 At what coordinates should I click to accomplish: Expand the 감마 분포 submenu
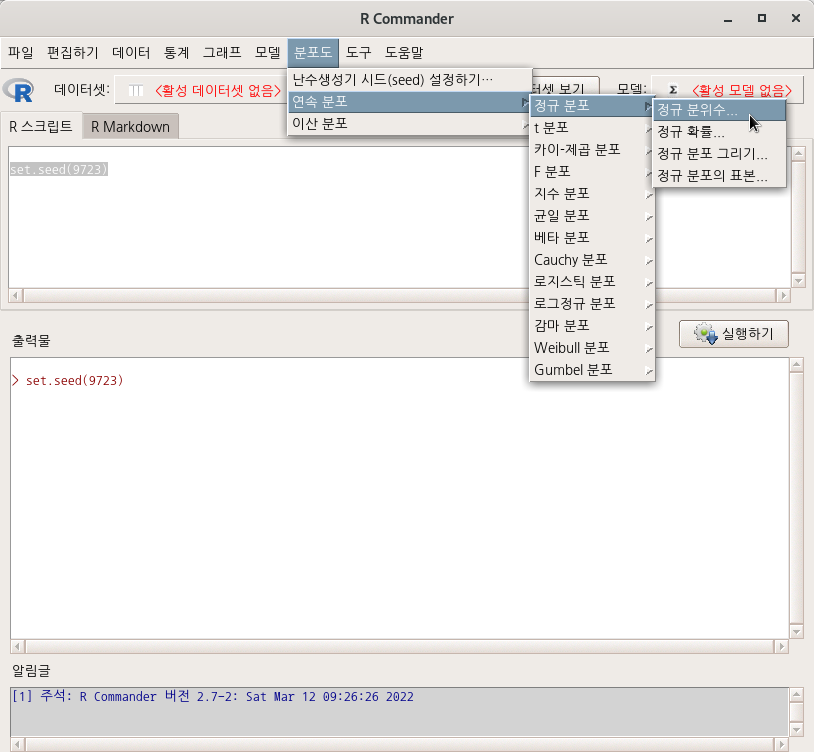pyautogui.click(x=592, y=326)
